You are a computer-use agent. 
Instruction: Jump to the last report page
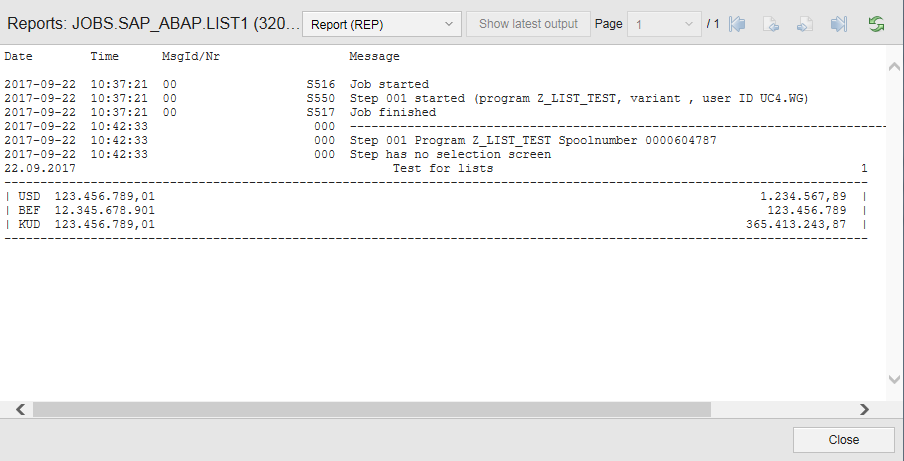[839, 23]
